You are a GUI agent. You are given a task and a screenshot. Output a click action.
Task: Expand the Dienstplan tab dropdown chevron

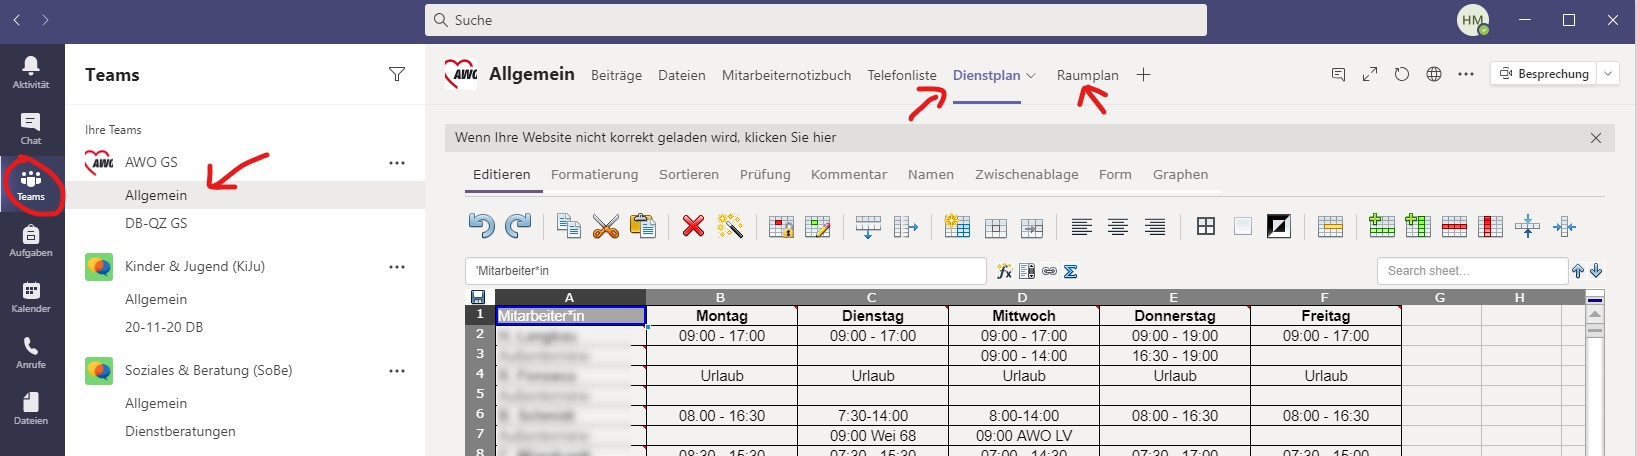tap(1031, 76)
